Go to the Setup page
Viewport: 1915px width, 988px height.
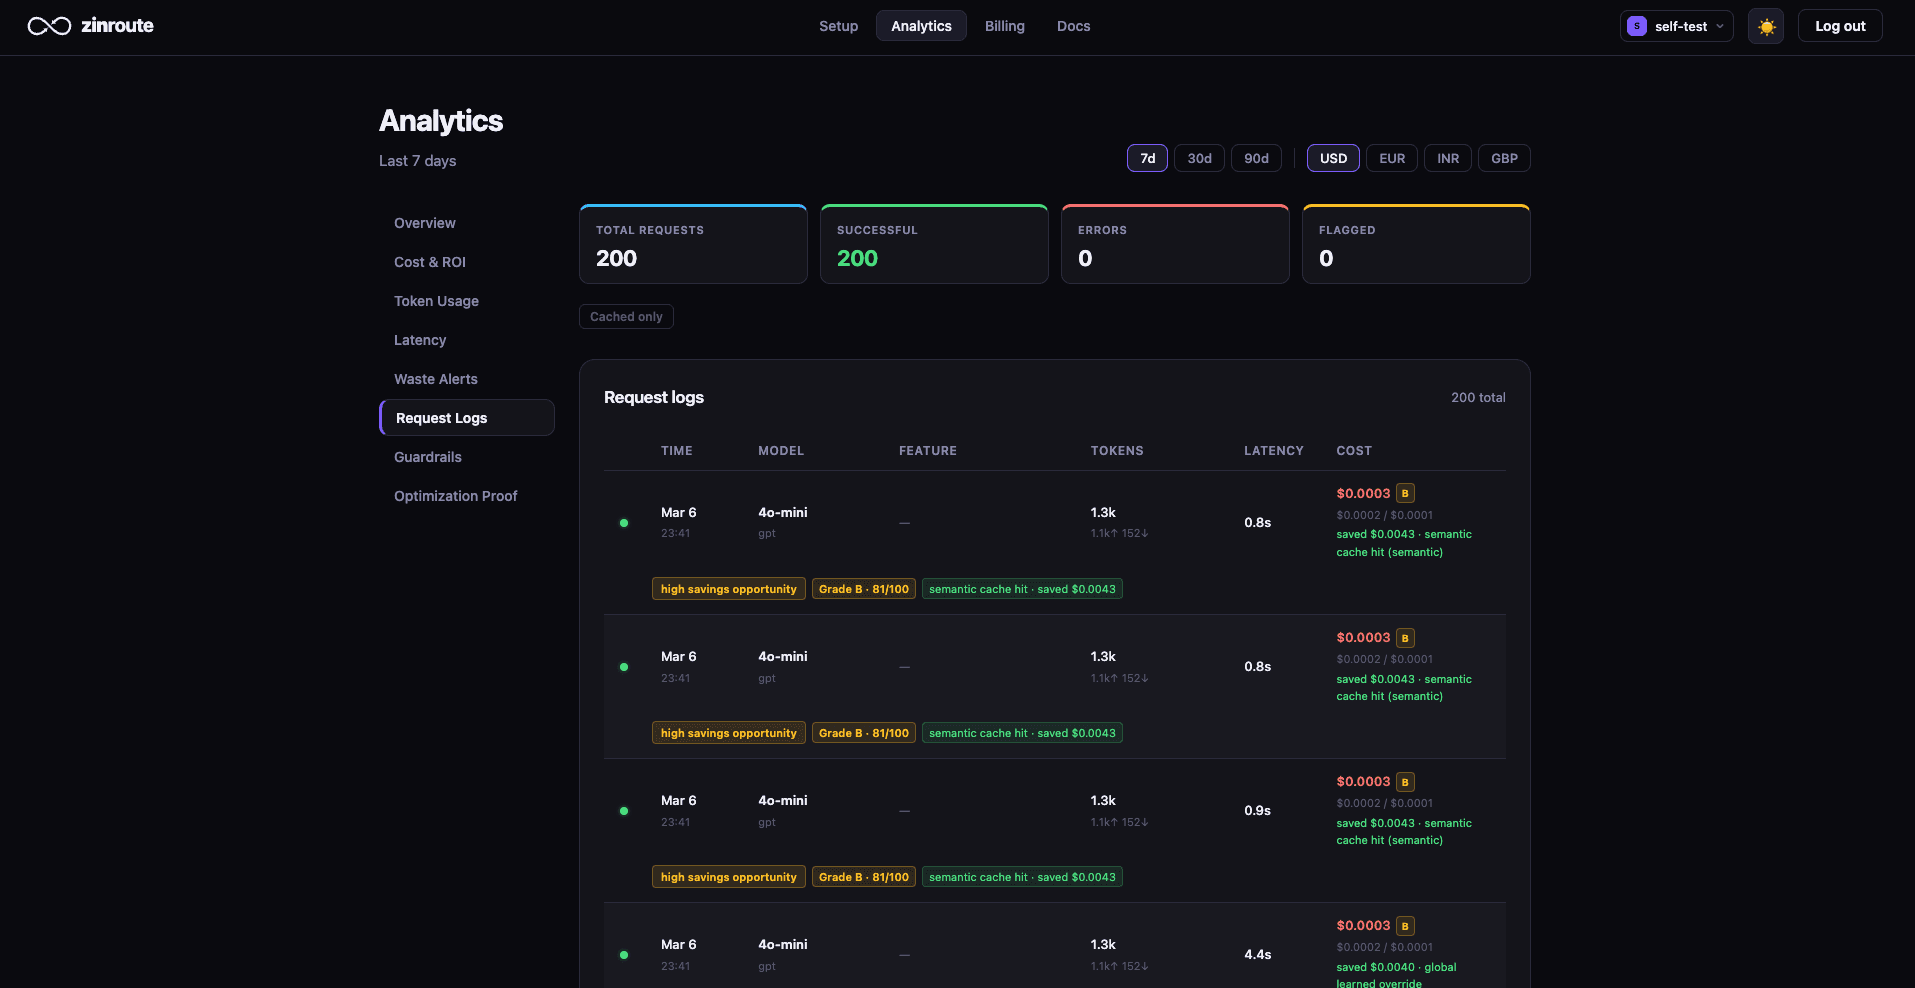point(838,26)
